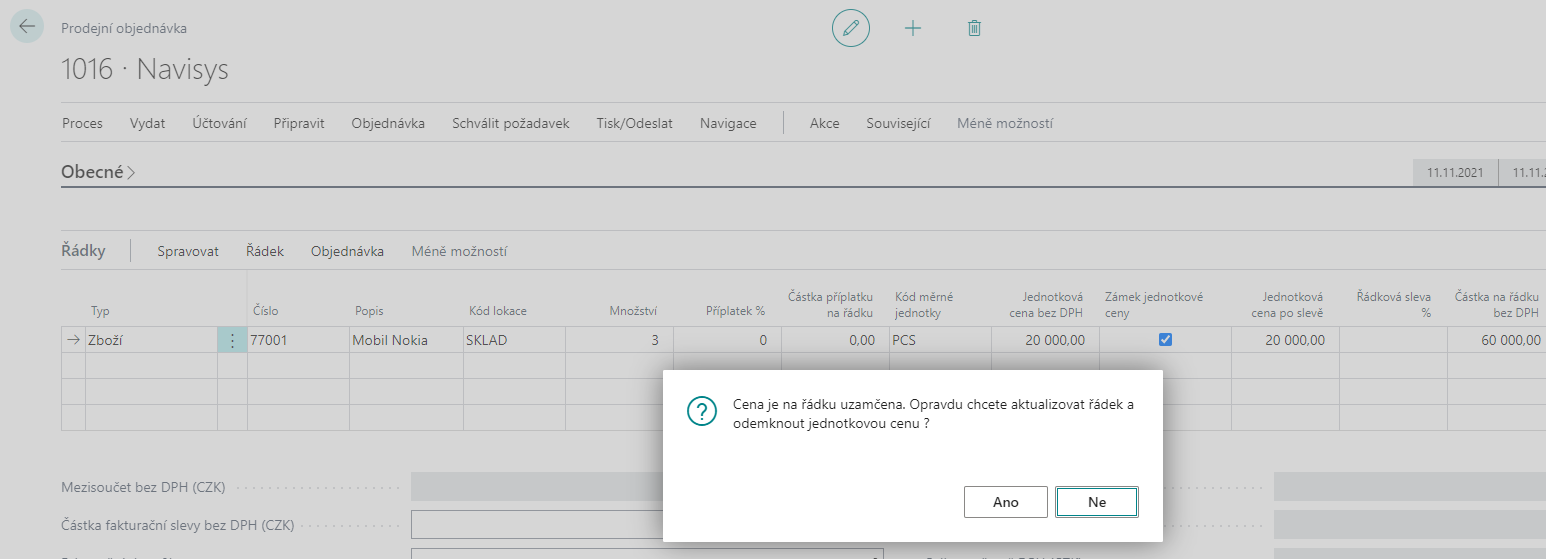The width and height of the screenshot is (1546, 559).
Task: Click the row selector arrow beside Zboží
Action: click(73, 340)
